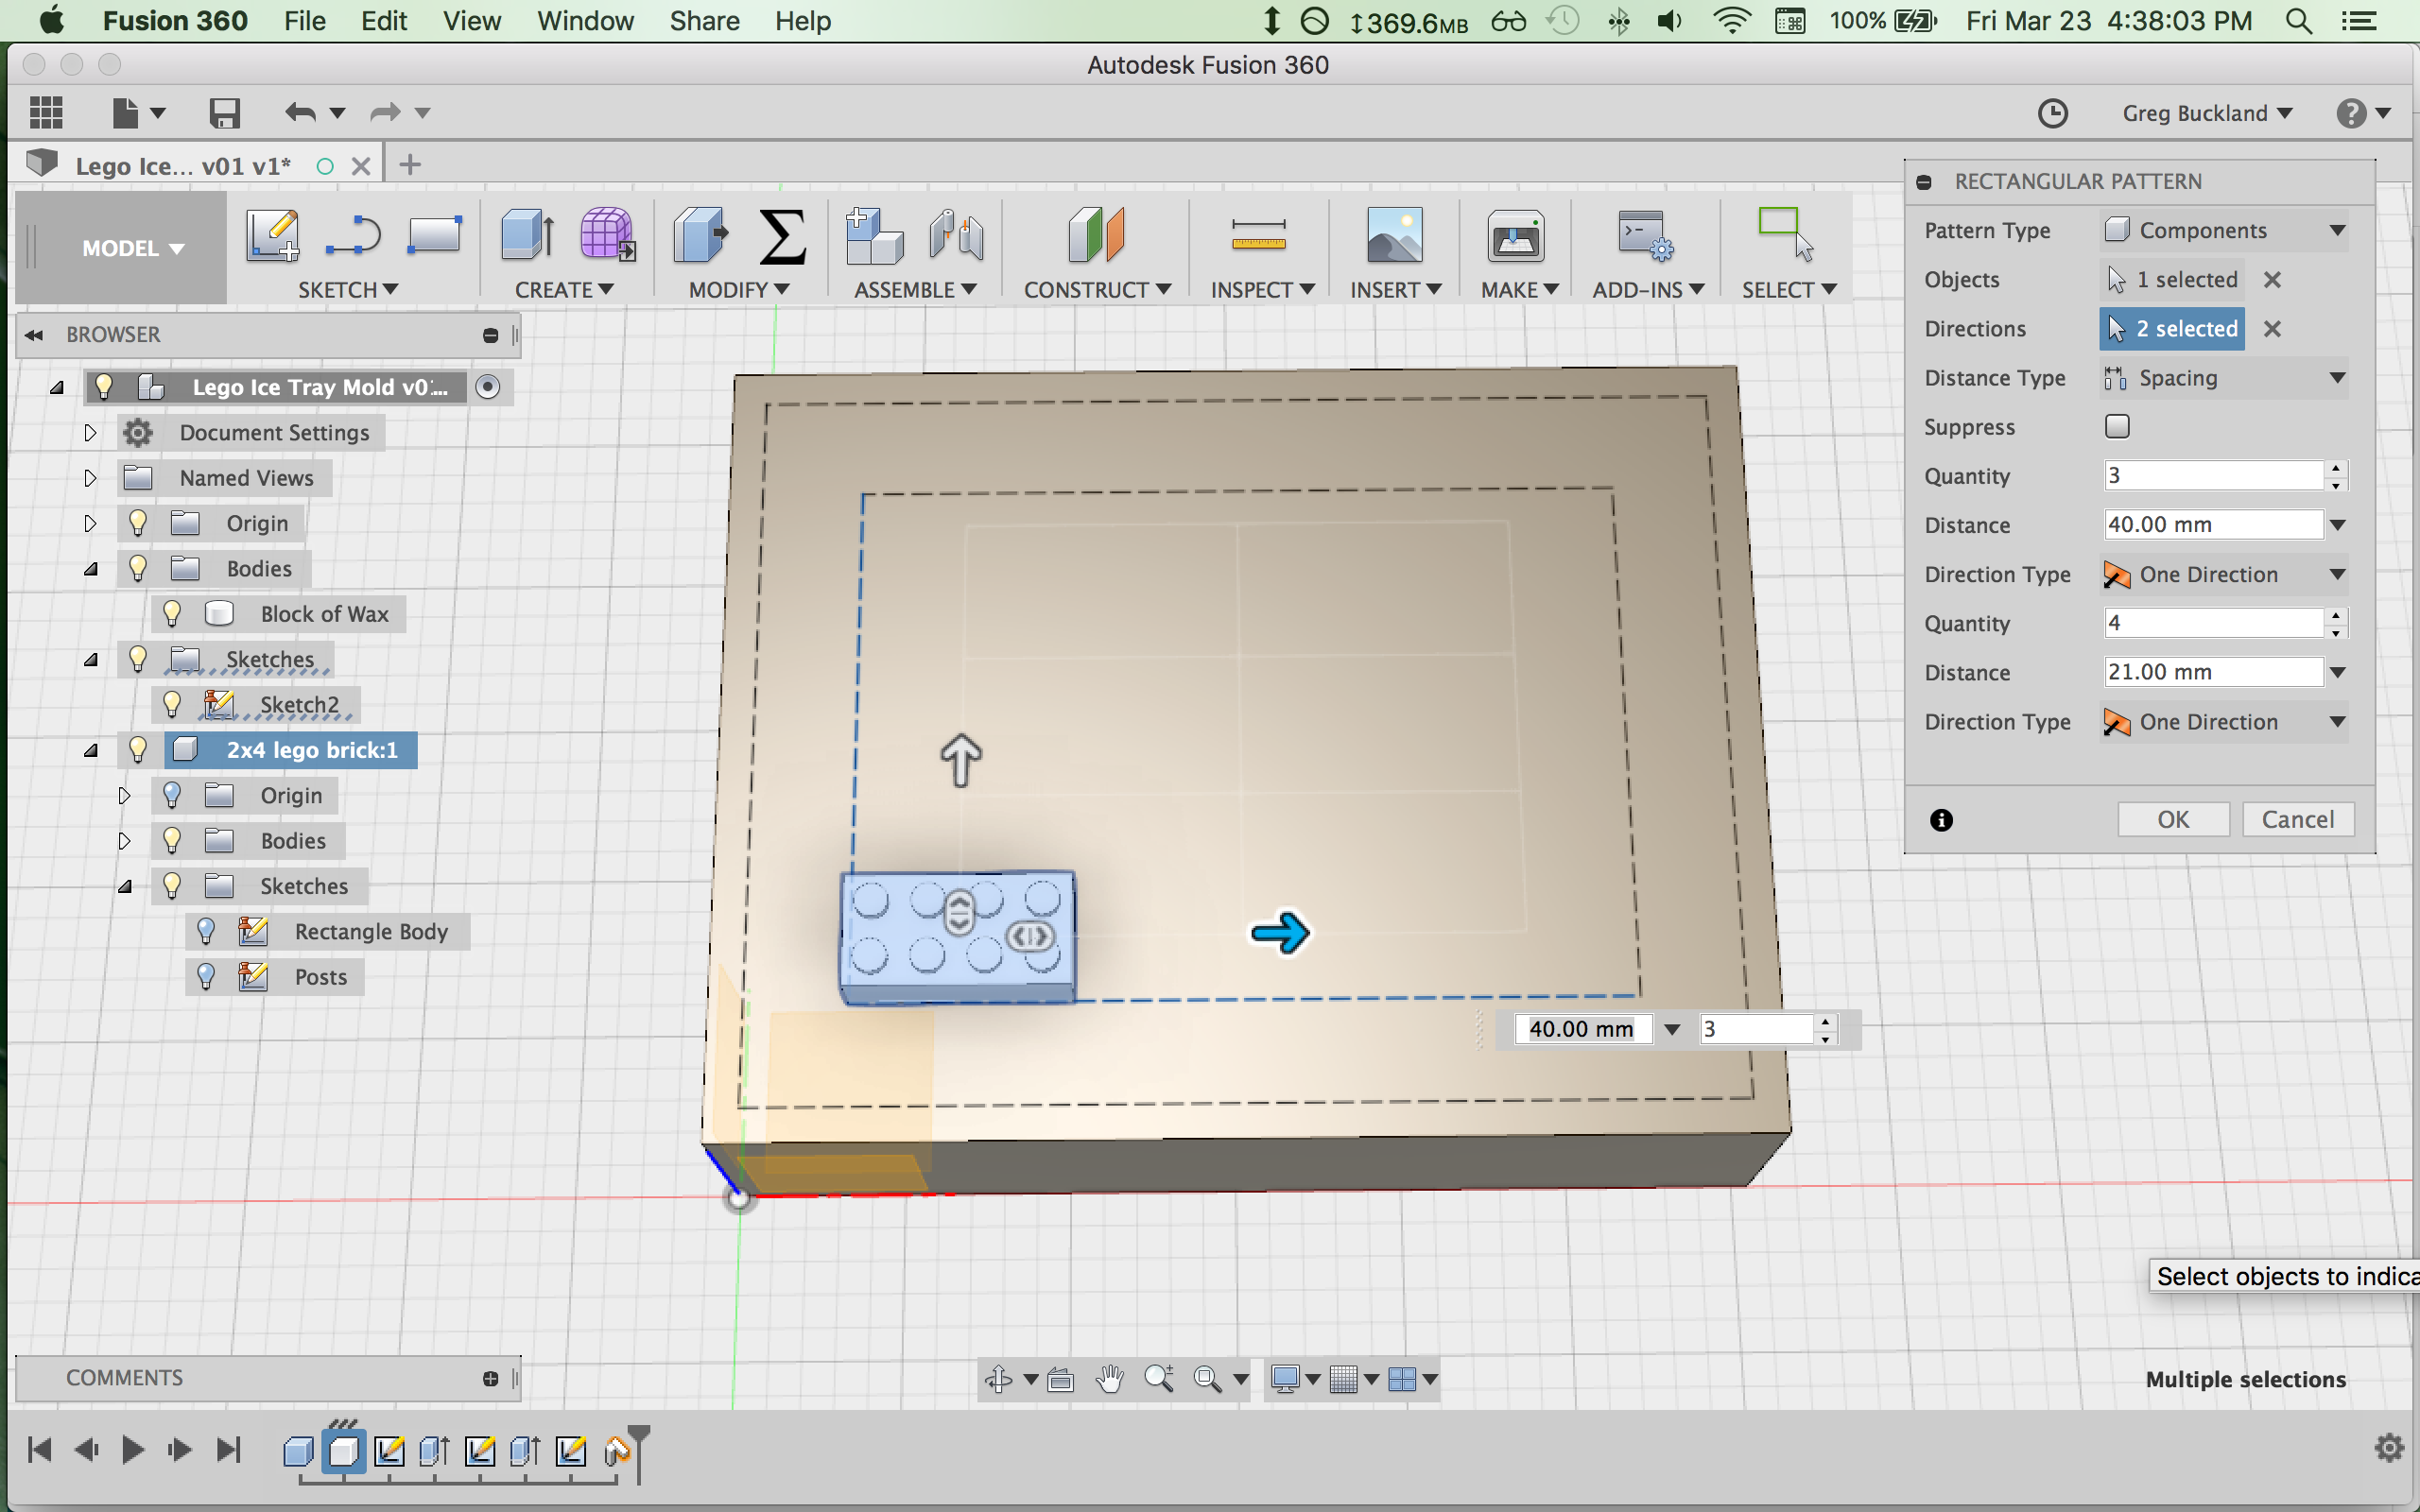Viewport: 2420px width, 1512px height.
Task: Open first Direction Type One Direction dropdown
Action: [x=2224, y=574]
